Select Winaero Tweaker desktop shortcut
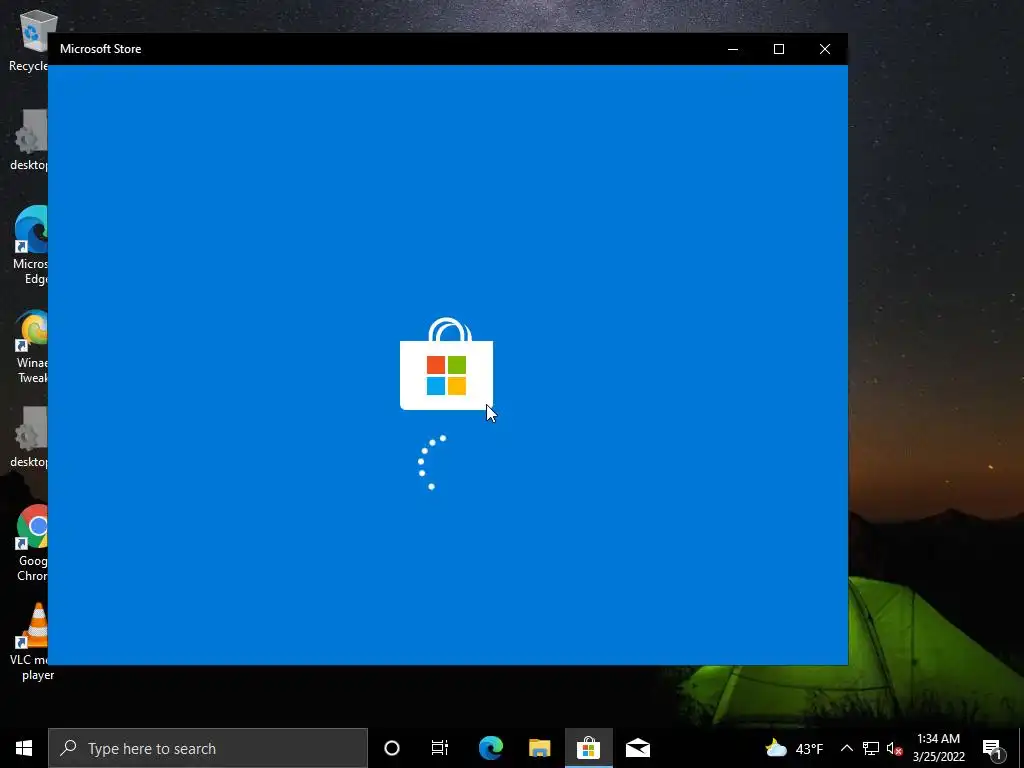1024x768 pixels. 30,346
